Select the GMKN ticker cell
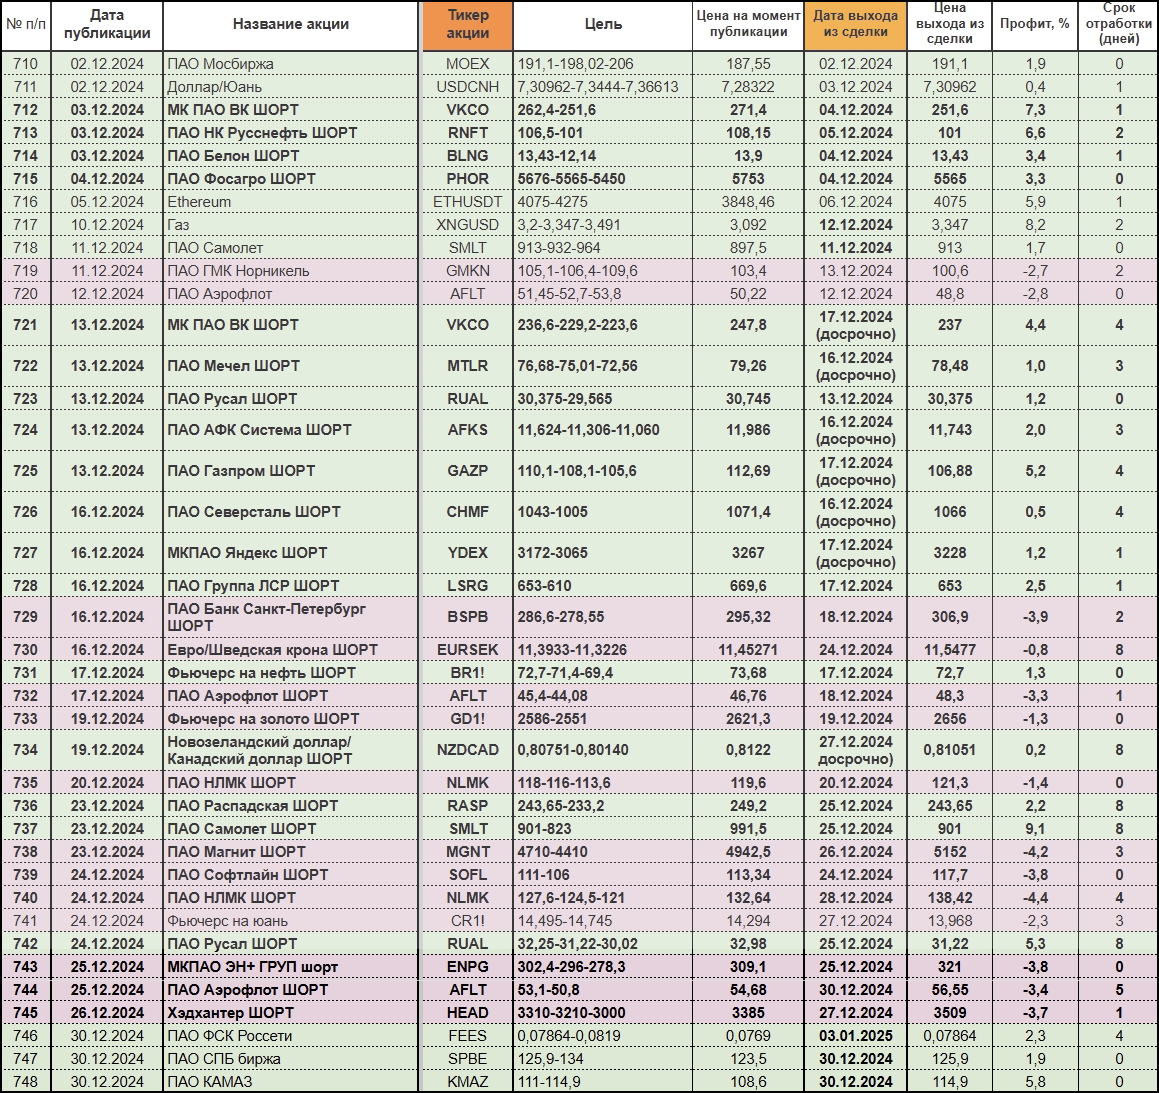 (x=467, y=270)
